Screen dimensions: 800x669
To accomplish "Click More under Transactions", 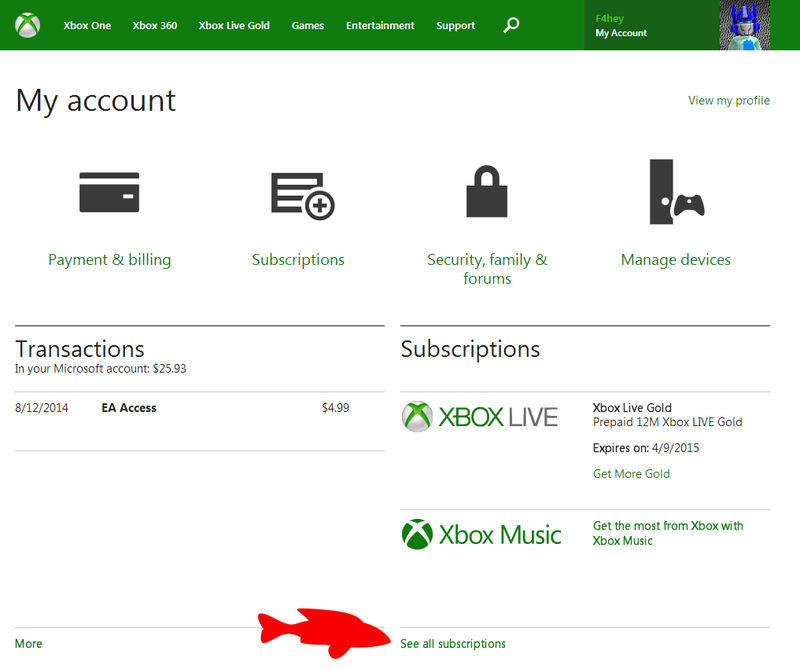I will (x=29, y=644).
